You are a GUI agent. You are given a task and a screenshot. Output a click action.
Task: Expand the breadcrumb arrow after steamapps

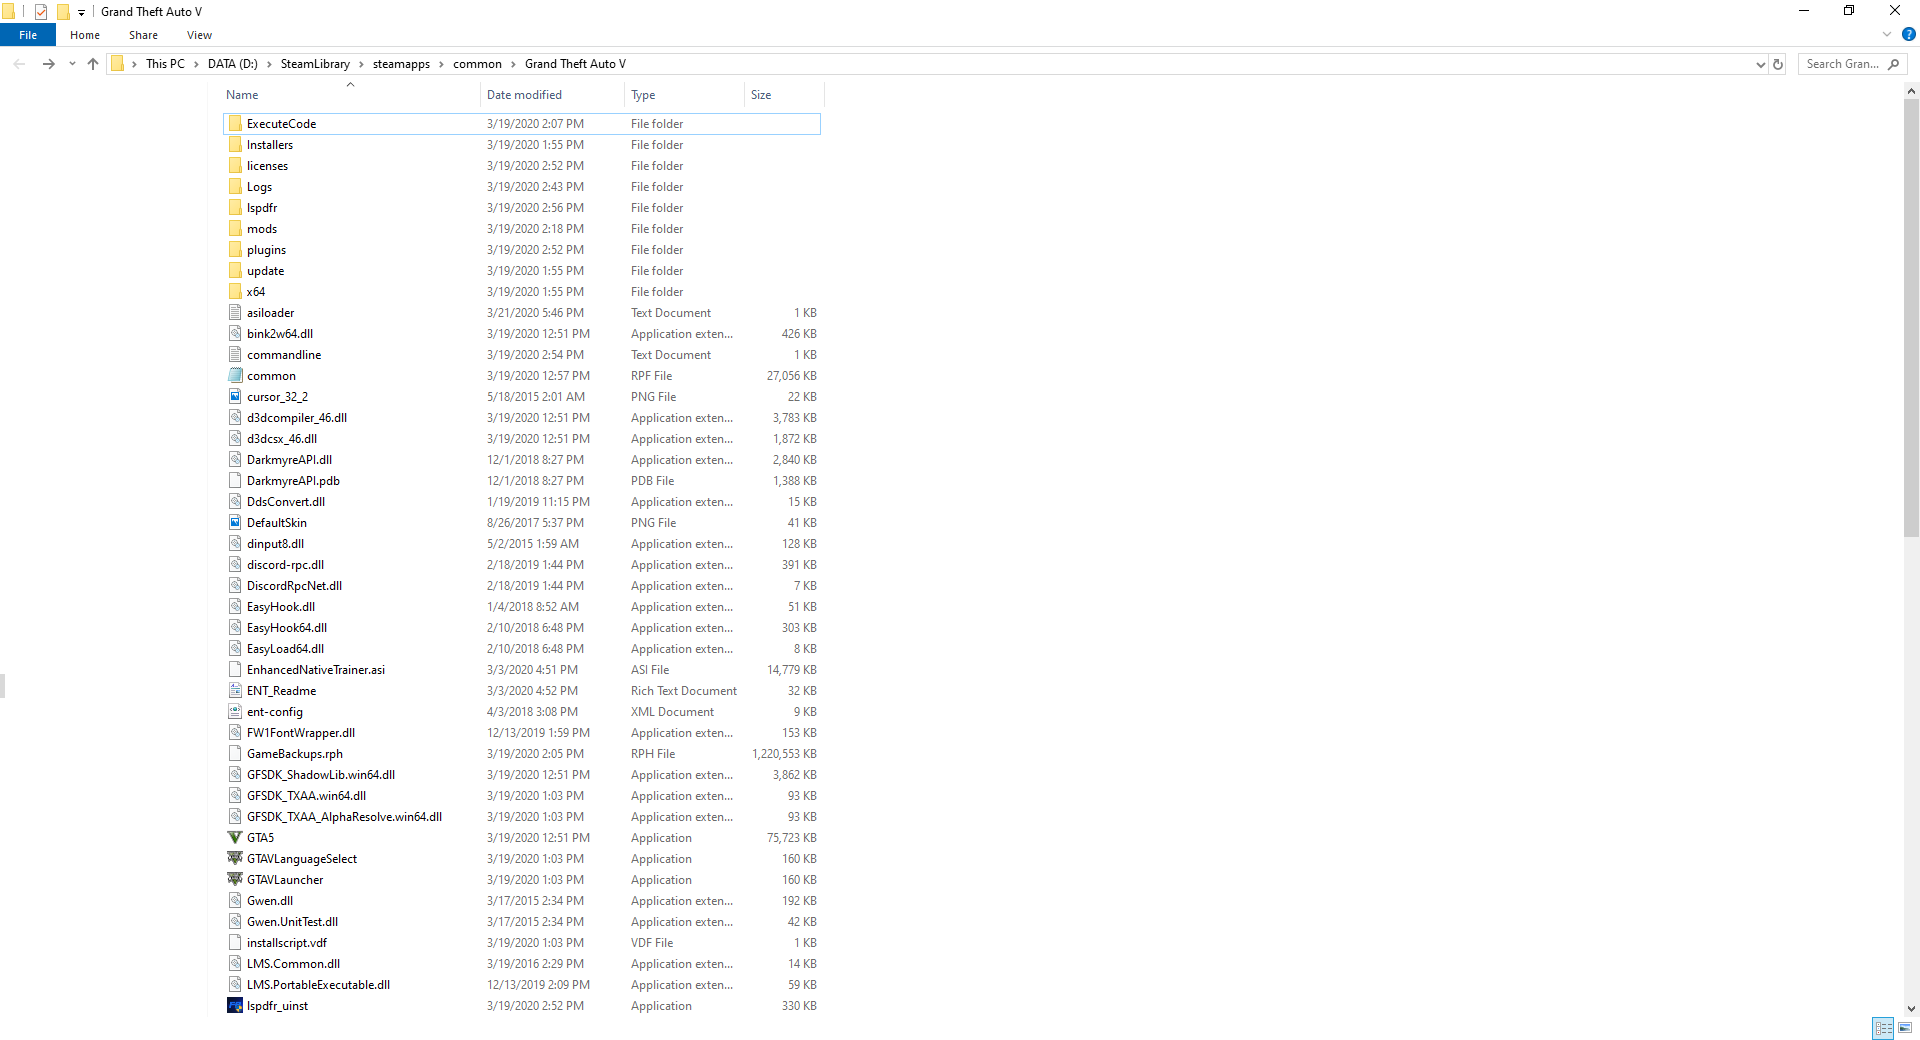[441, 64]
